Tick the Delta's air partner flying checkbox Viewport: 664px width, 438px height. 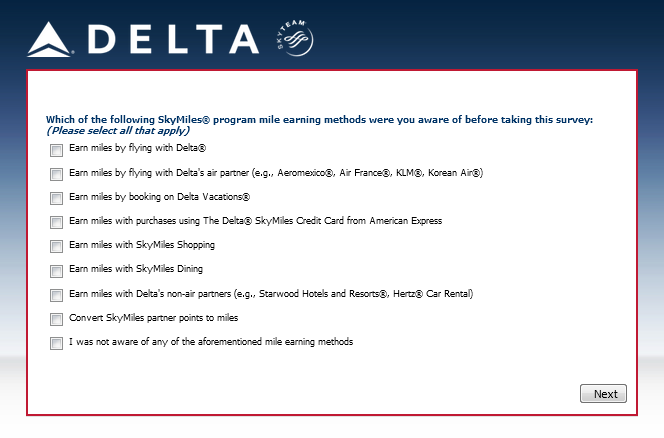click(x=55, y=174)
